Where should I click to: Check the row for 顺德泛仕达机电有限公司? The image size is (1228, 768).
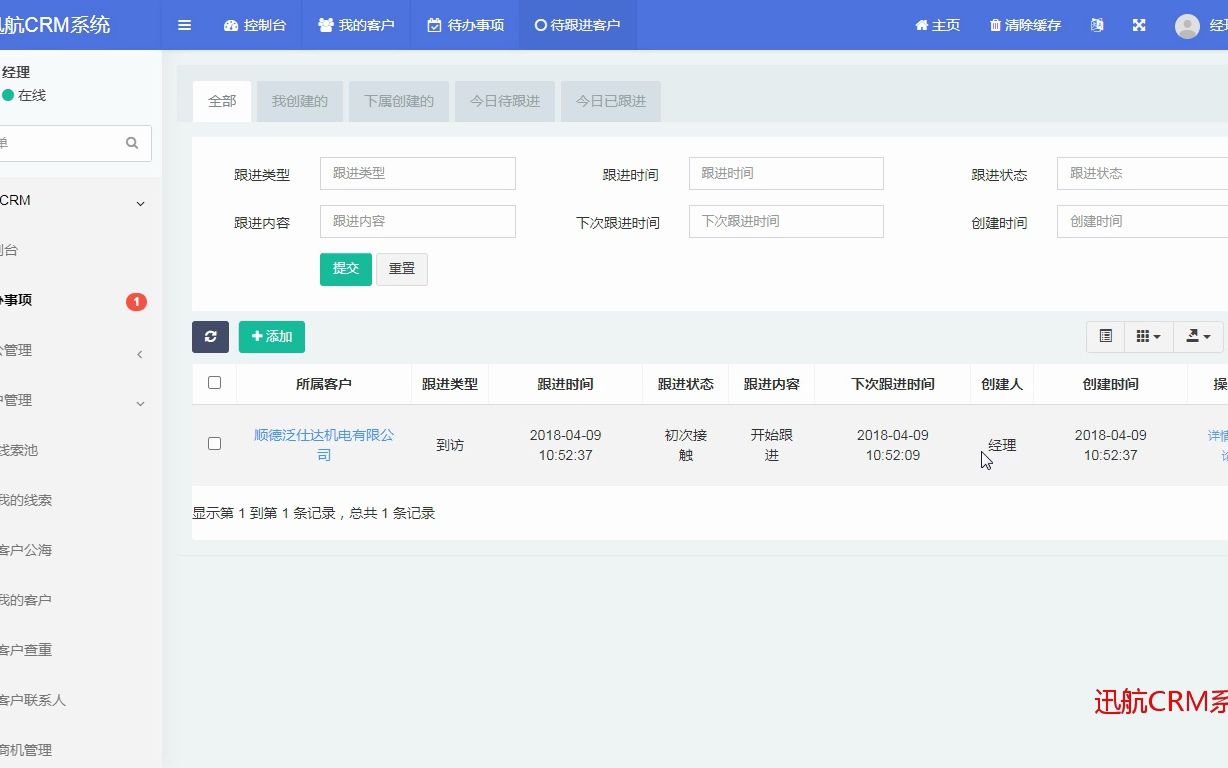[214, 443]
